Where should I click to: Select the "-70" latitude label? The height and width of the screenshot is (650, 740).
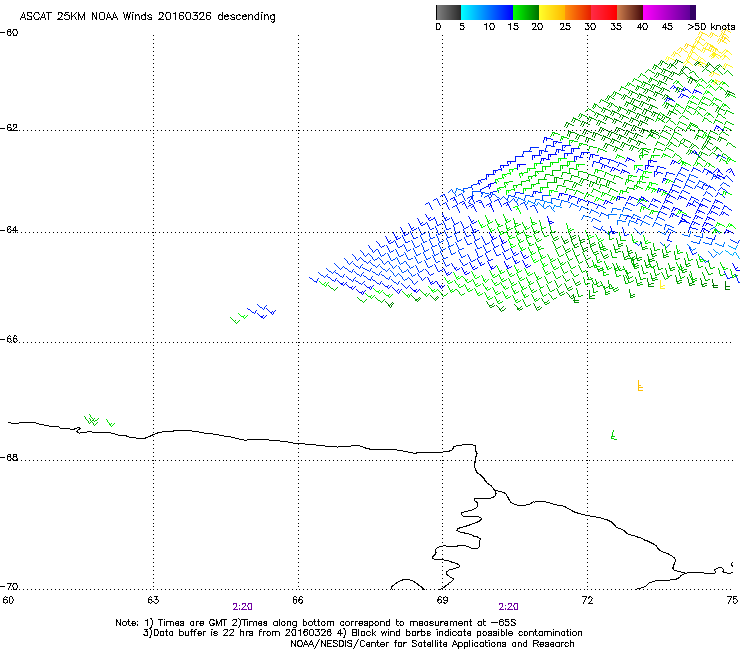pos(9,586)
